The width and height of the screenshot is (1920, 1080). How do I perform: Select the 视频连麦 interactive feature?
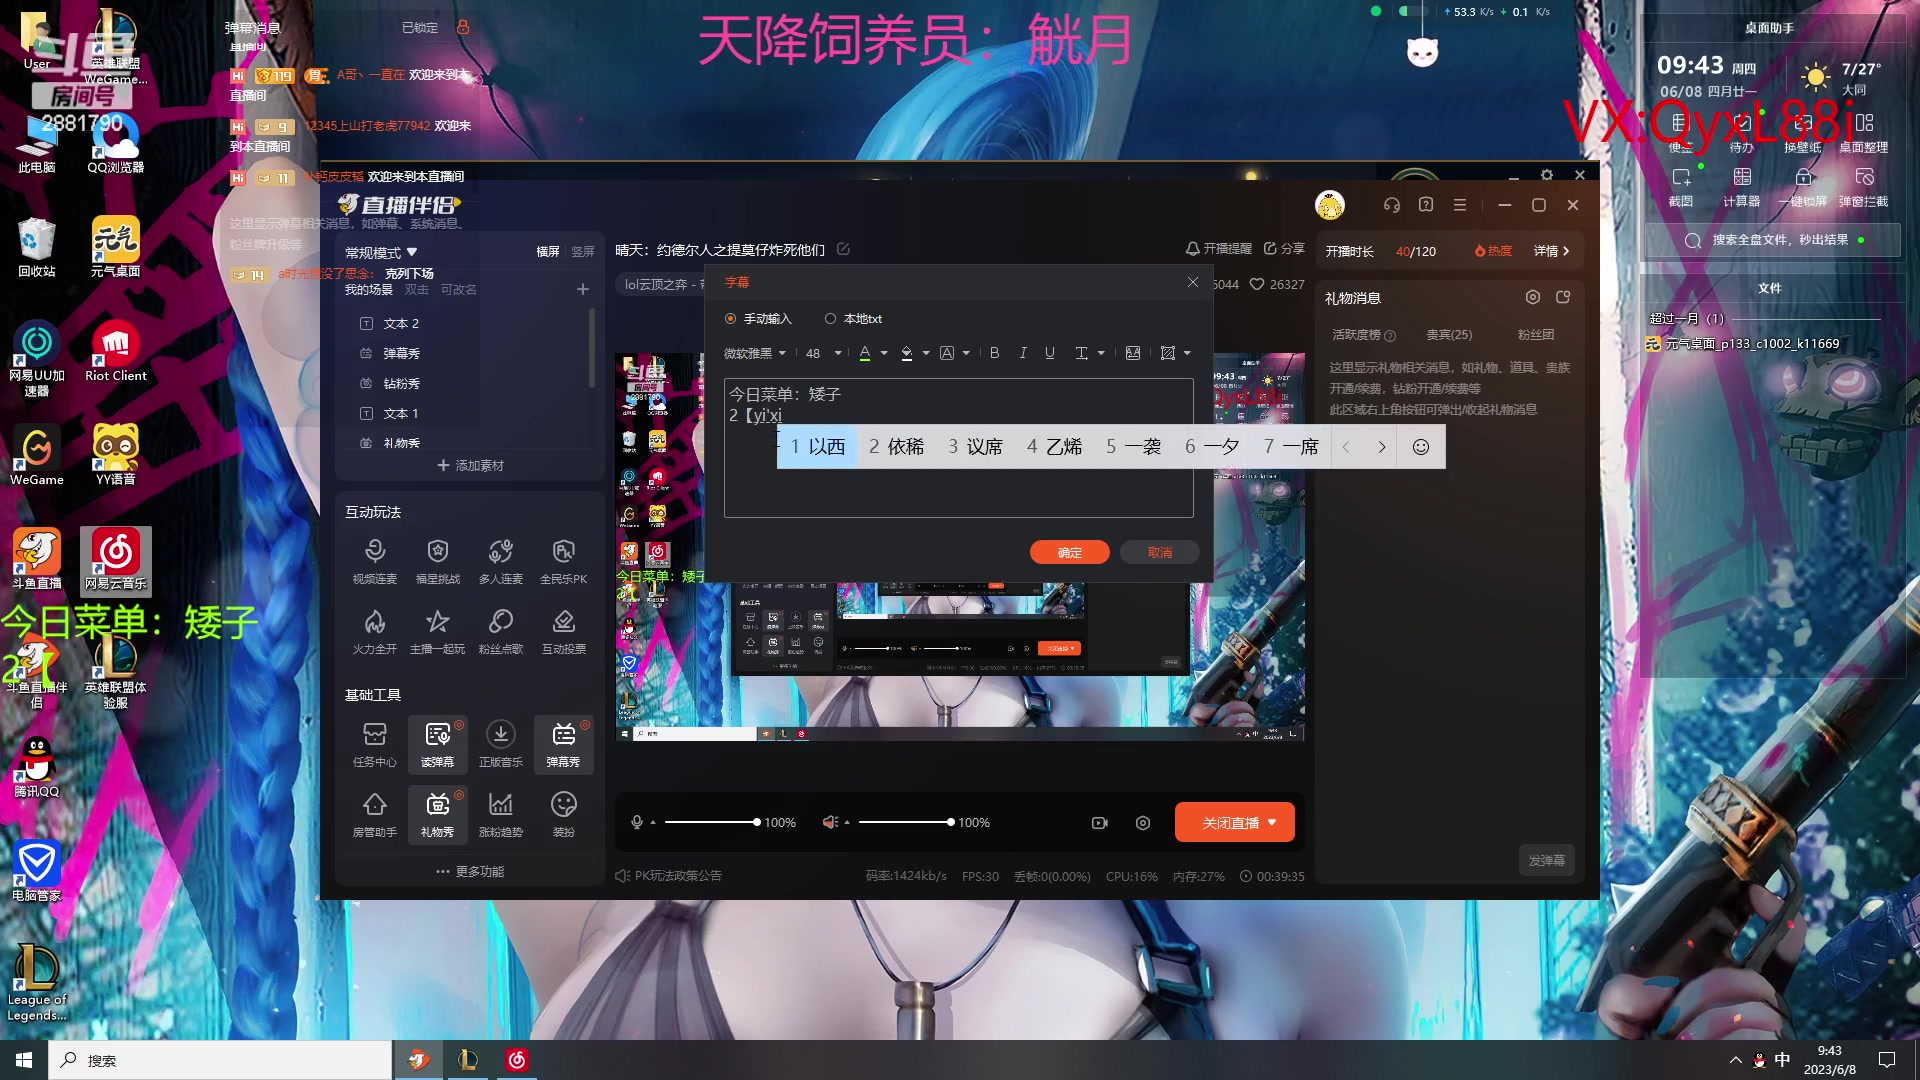pyautogui.click(x=374, y=561)
